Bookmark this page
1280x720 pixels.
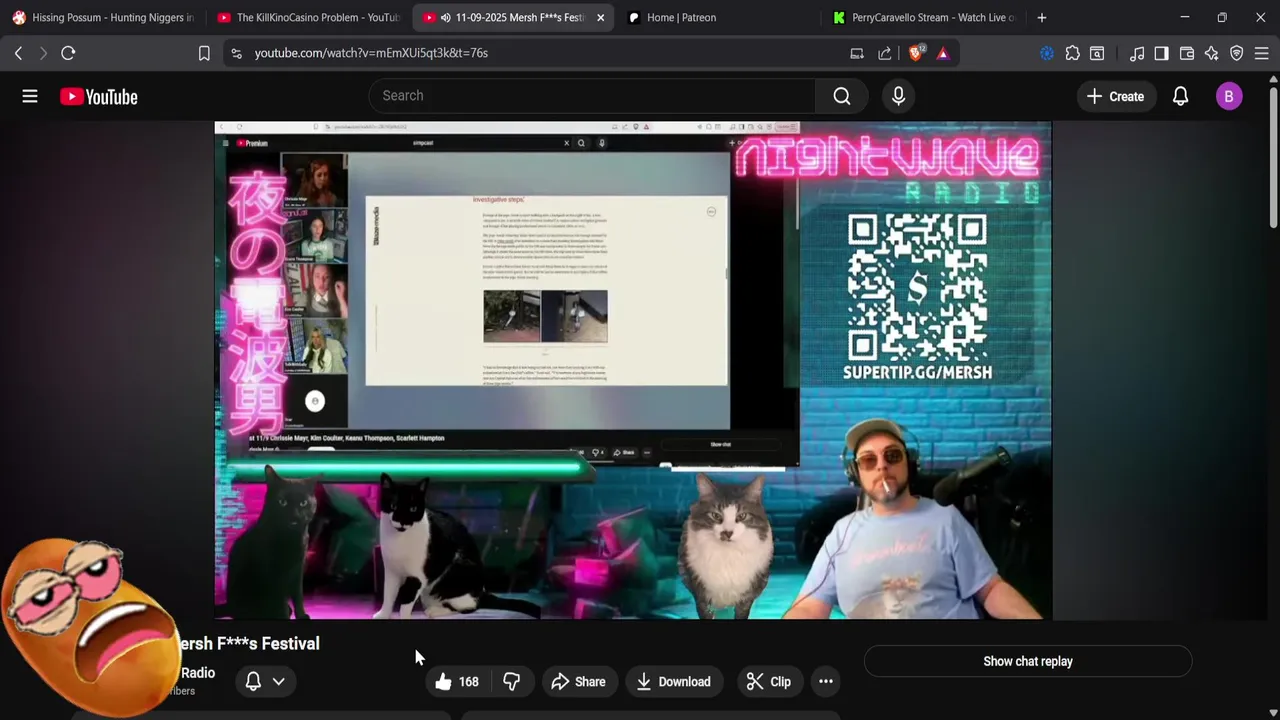pyautogui.click(x=204, y=53)
